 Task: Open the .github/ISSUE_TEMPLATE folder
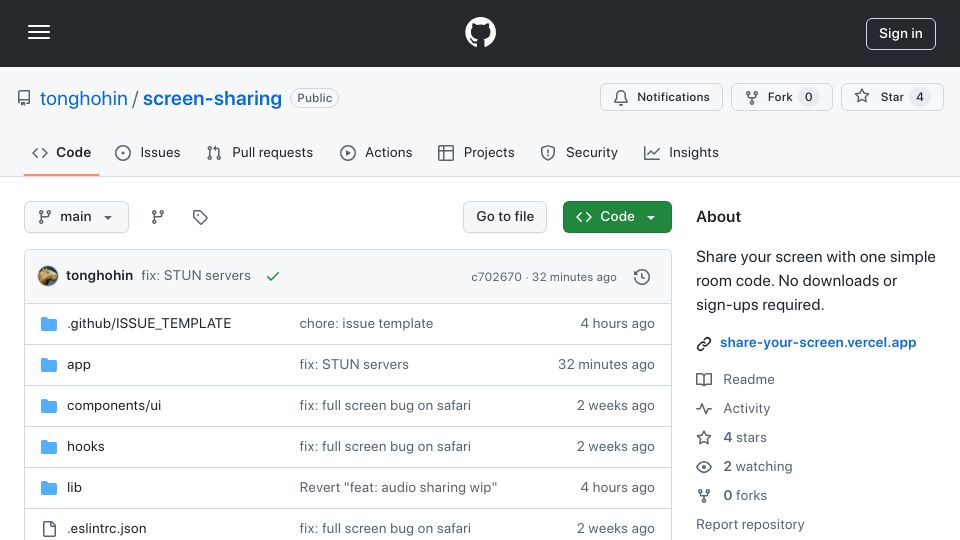[149, 323]
